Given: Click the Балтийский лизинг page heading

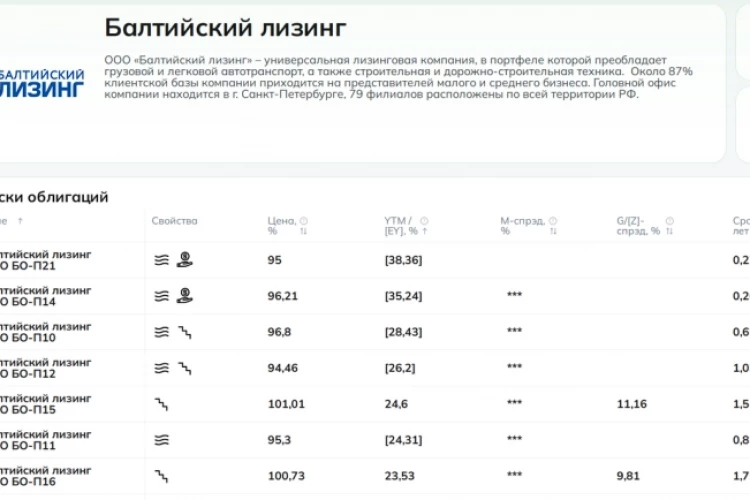Looking at the screenshot, I should (x=225, y=28).
